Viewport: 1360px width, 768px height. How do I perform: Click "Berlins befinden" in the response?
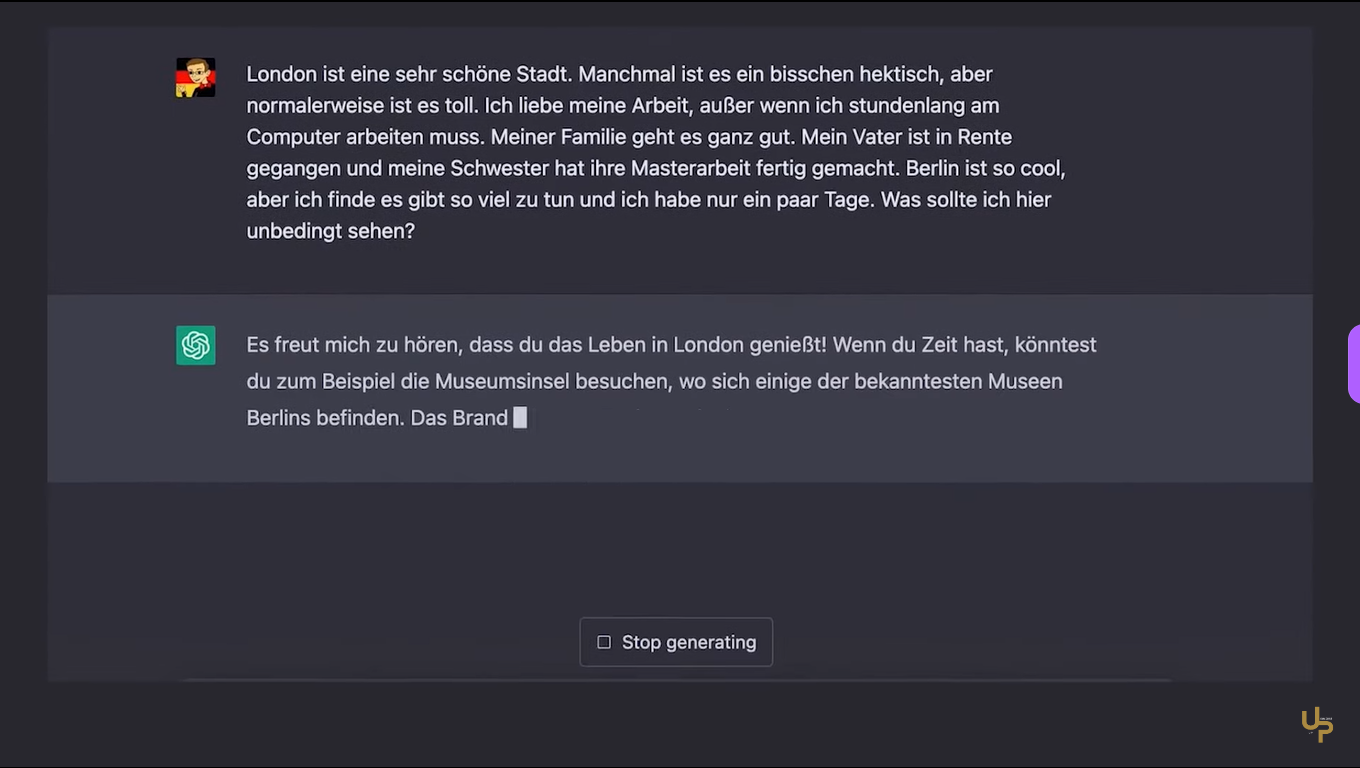(x=325, y=418)
